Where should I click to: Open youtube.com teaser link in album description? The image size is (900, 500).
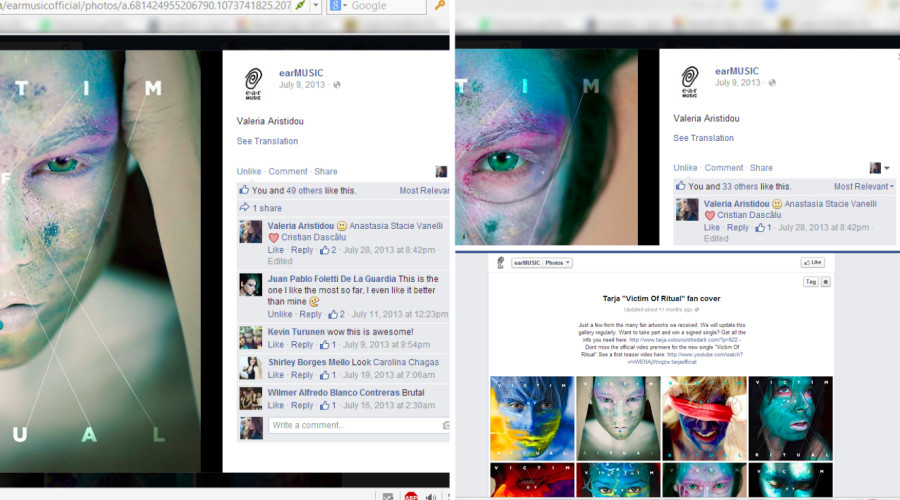coord(705,355)
